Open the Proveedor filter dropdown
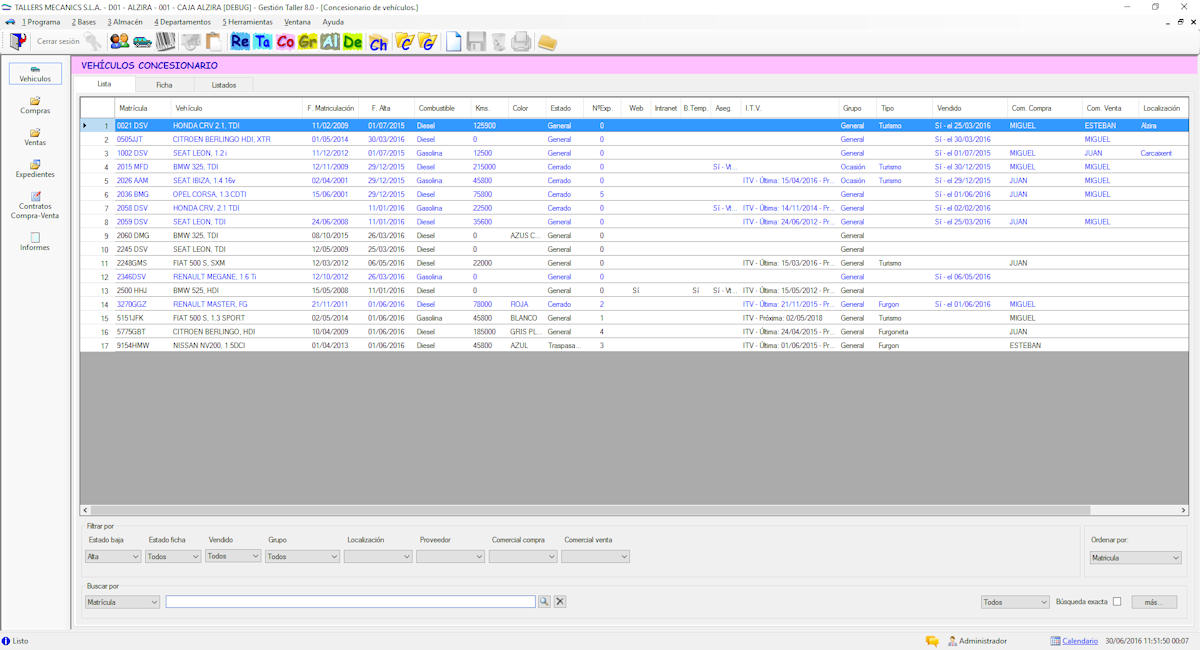Viewport: 1200px width, 650px height. coord(451,557)
